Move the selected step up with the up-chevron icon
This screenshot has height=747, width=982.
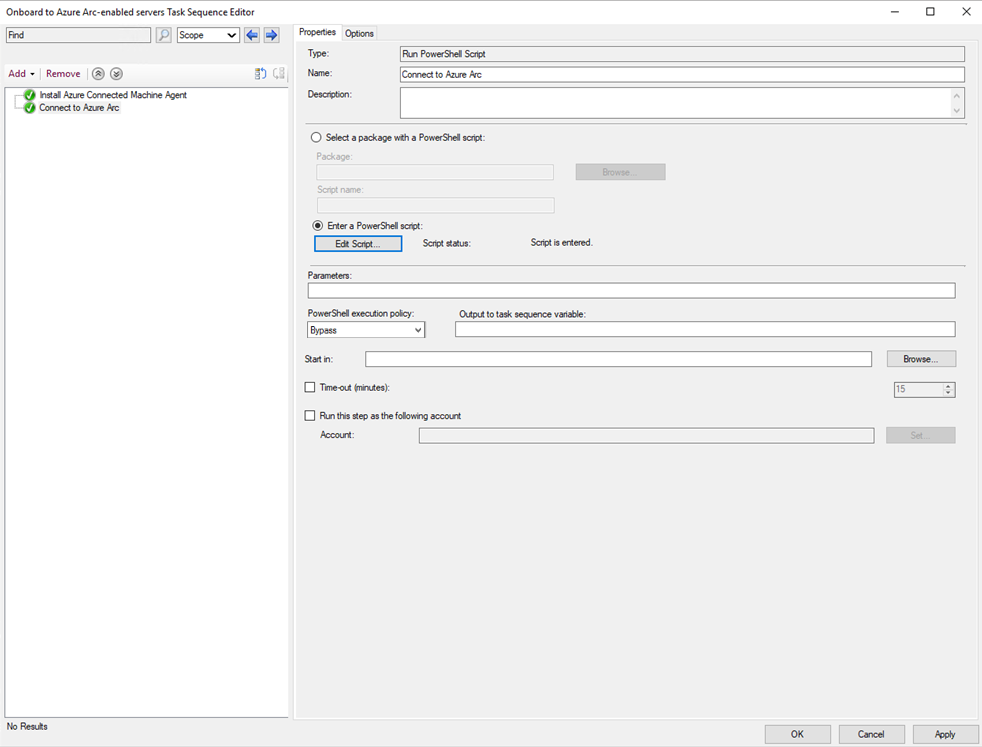[98, 73]
